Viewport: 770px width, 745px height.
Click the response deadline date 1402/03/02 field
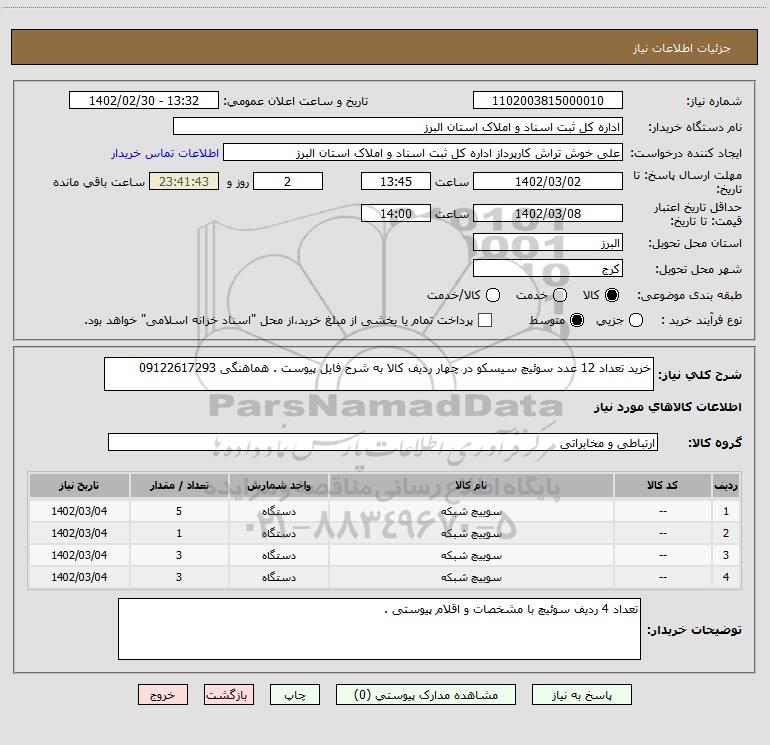[x=548, y=181]
